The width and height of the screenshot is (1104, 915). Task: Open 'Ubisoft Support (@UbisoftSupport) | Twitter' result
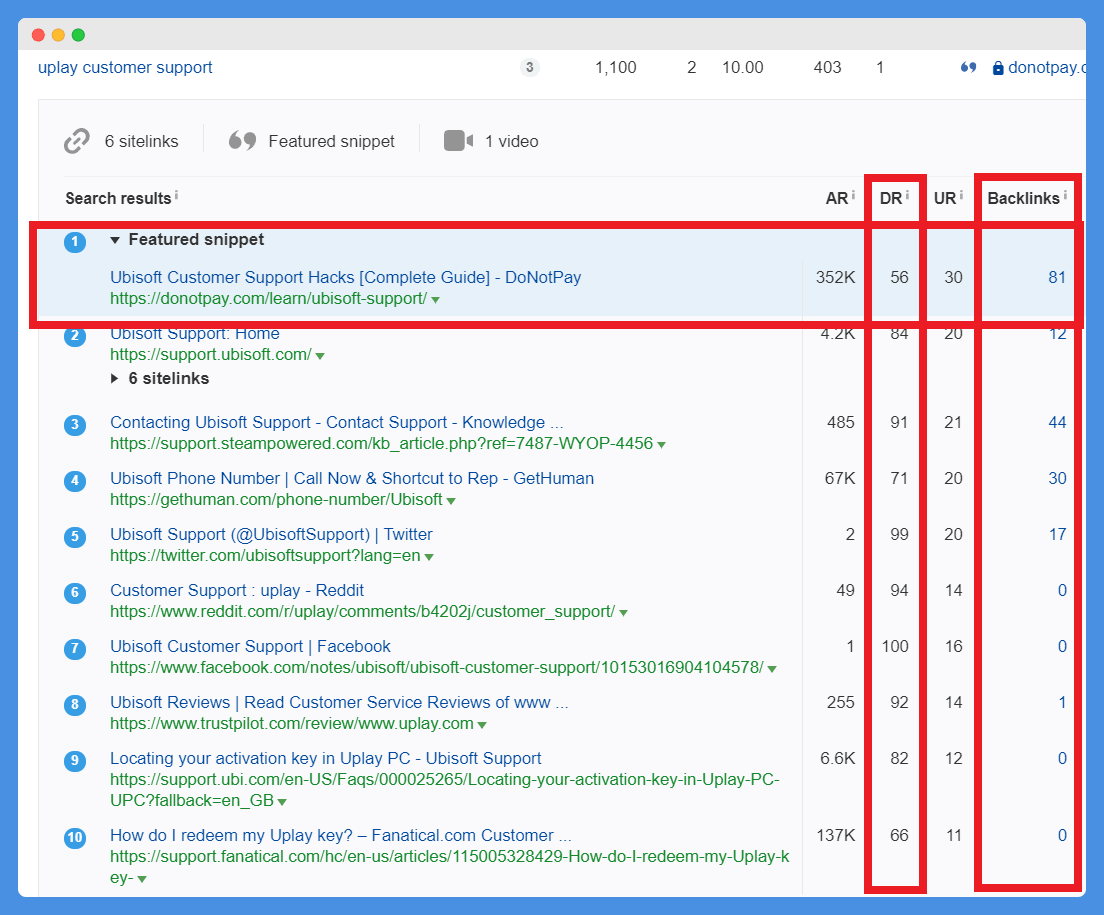click(x=271, y=534)
